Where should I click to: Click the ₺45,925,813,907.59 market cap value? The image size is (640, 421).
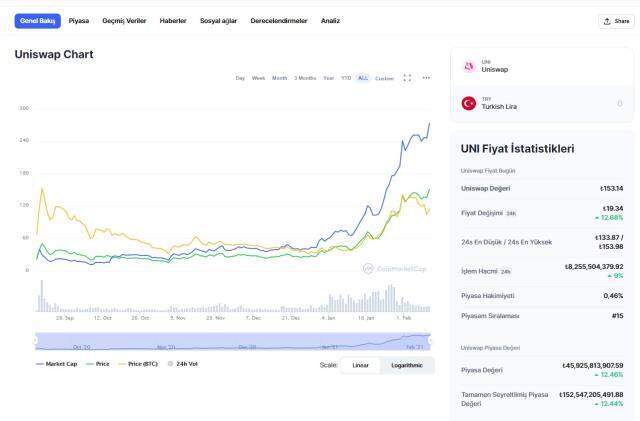pos(593,365)
